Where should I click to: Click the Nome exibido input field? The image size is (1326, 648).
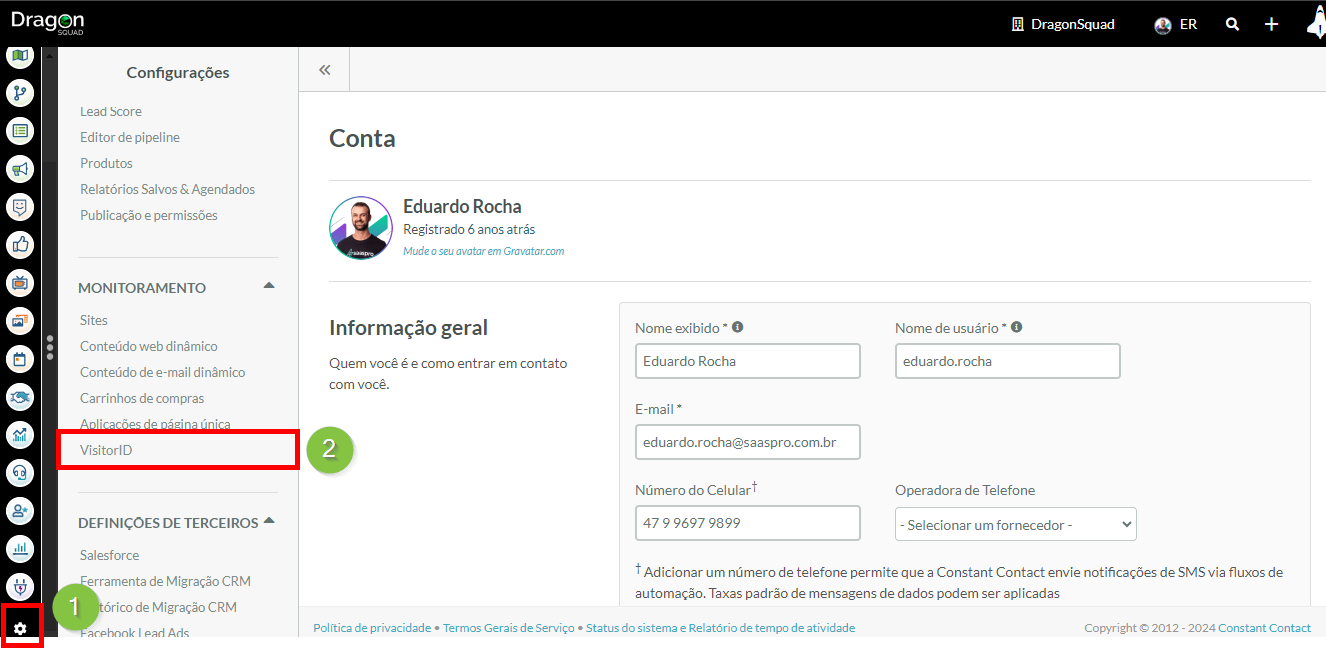[x=747, y=361]
